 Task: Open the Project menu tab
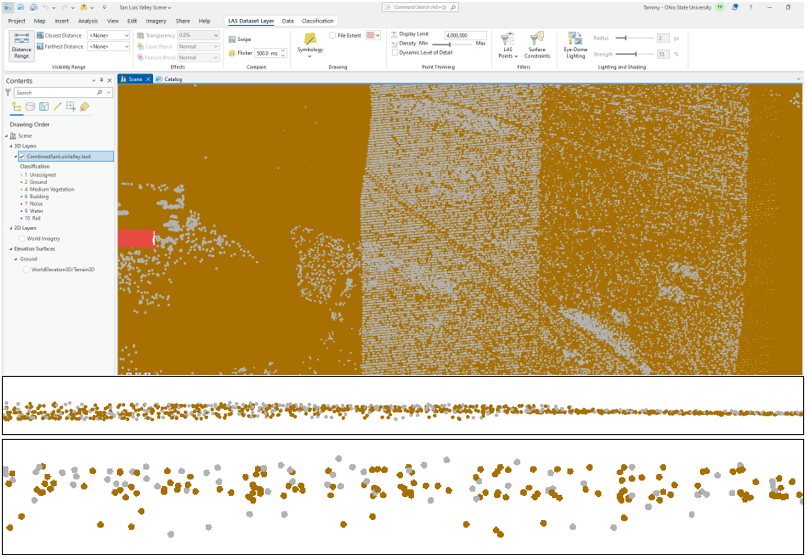click(x=16, y=21)
